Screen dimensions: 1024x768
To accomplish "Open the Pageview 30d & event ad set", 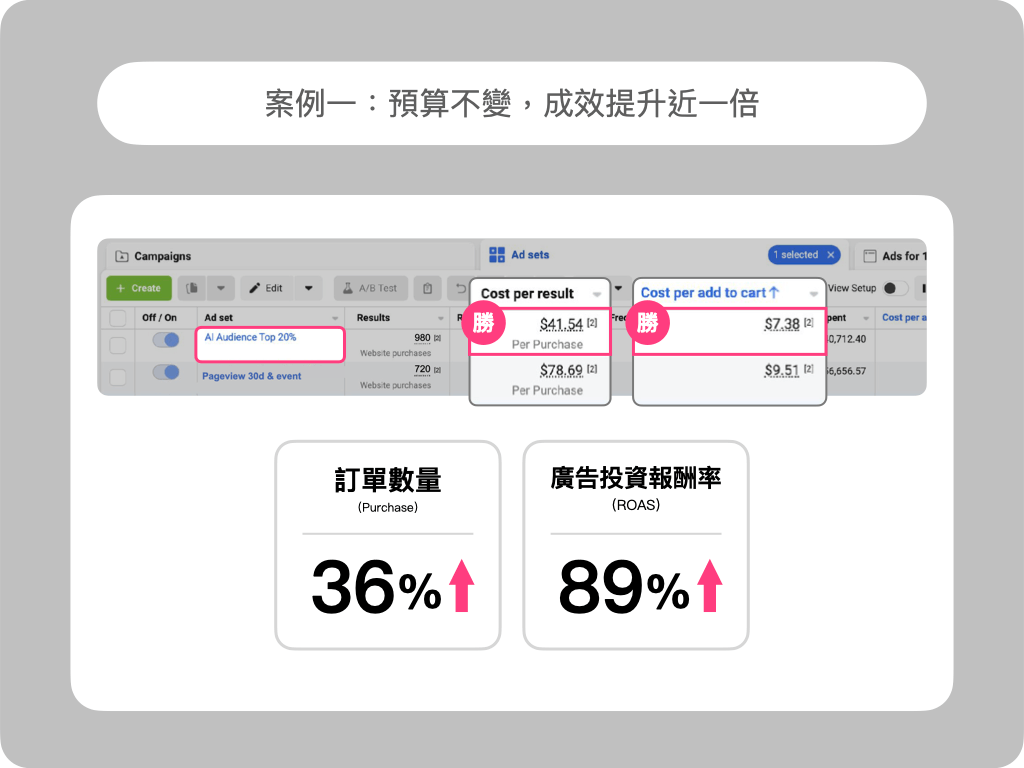I will tap(251, 376).
